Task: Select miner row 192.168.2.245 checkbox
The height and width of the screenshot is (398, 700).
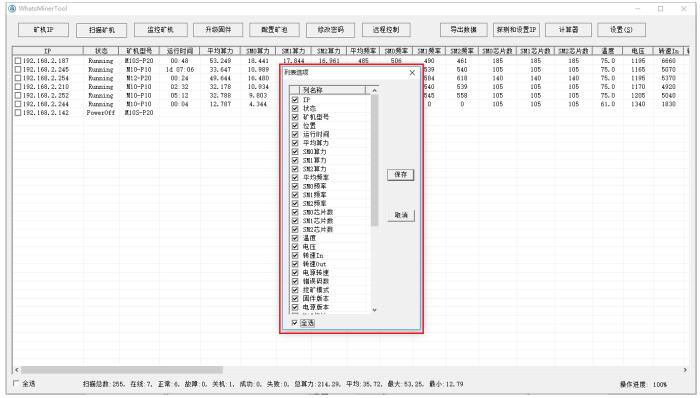Action: [x=18, y=69]
